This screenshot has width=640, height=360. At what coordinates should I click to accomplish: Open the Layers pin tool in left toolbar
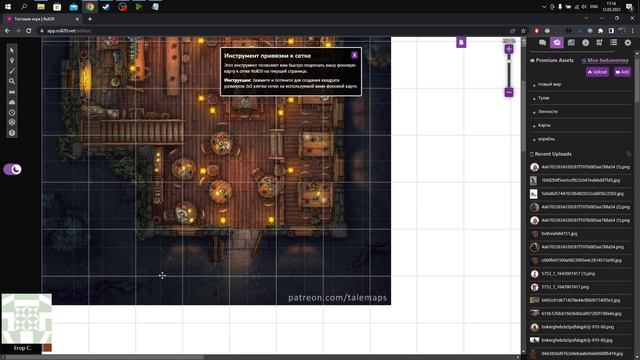pos(12,61)
